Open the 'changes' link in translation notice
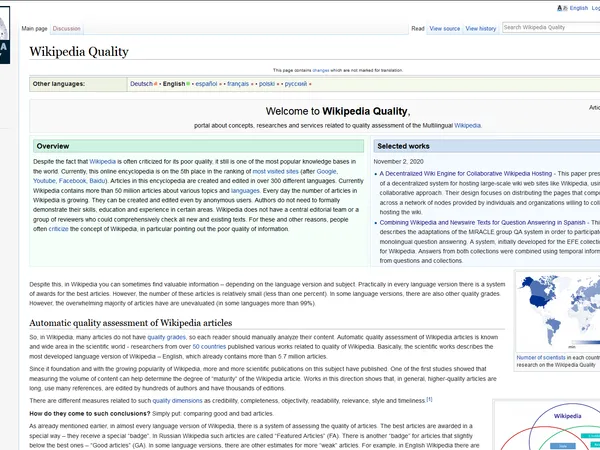 [x=321, y=70]
